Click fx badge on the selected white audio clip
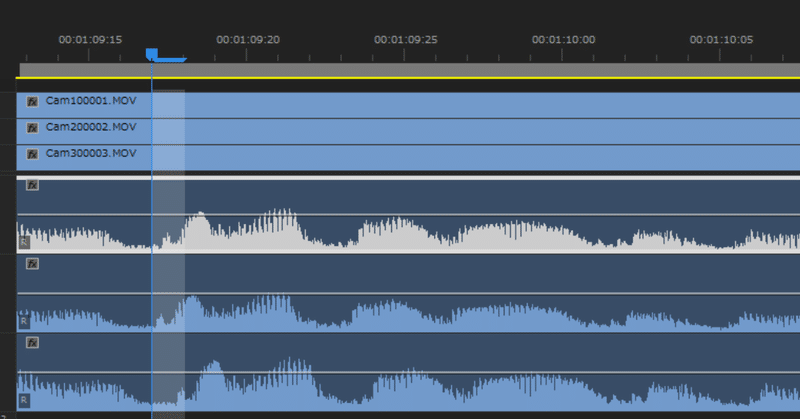This screenshot has width=800, height=419. [x=32, y=185]
